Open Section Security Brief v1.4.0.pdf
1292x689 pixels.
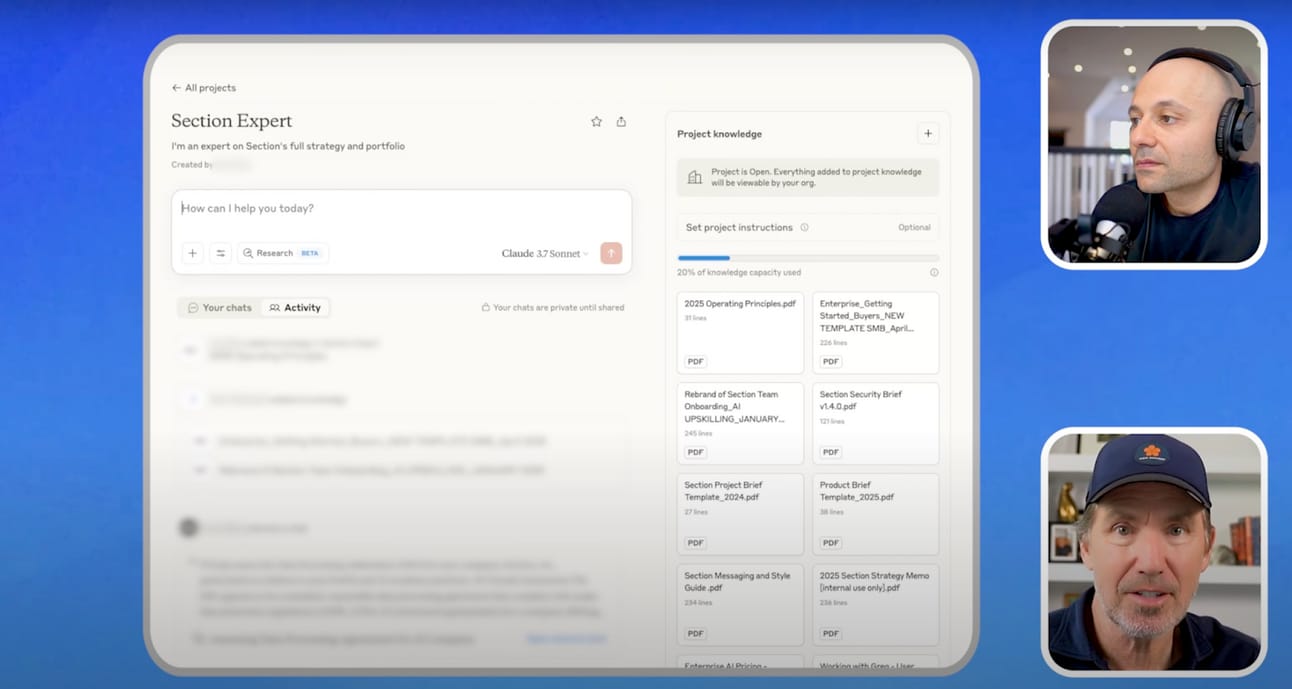point(875,423)
